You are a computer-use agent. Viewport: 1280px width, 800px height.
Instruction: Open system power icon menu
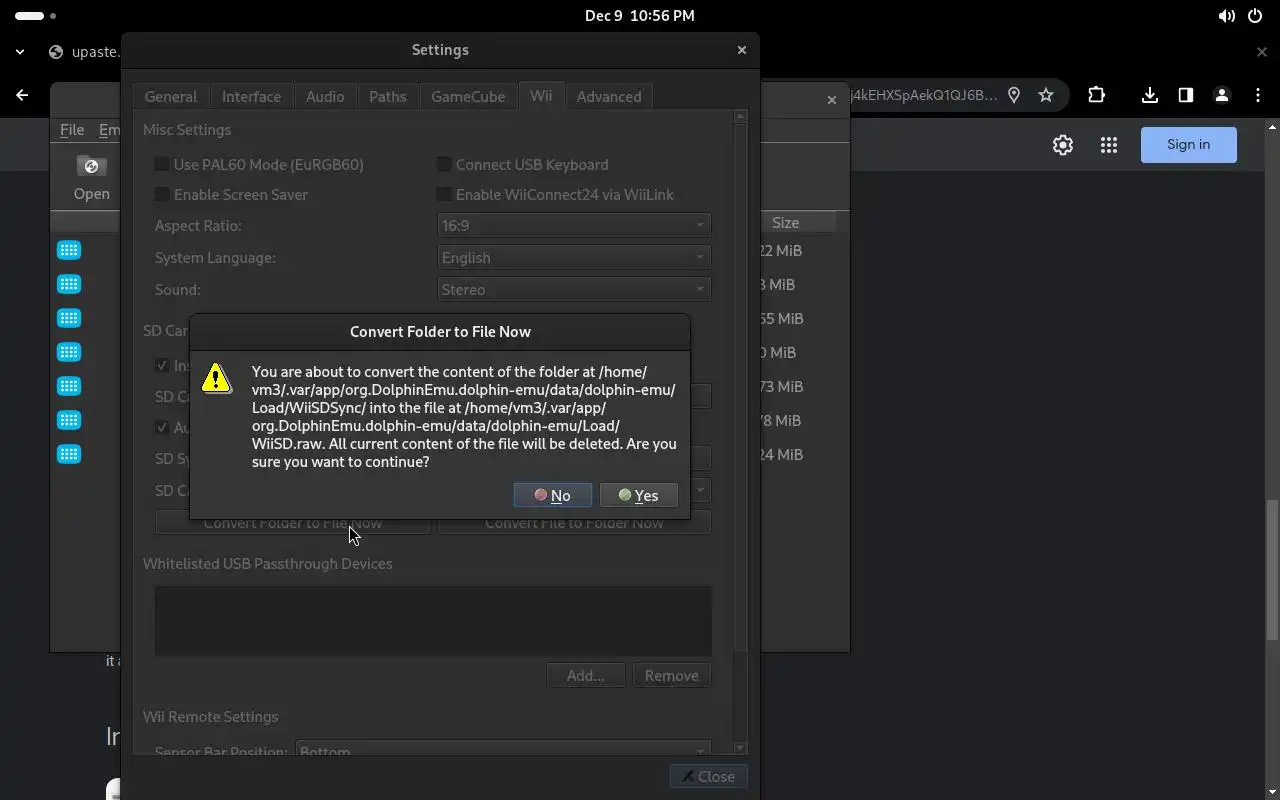[x=1256, y=16]
